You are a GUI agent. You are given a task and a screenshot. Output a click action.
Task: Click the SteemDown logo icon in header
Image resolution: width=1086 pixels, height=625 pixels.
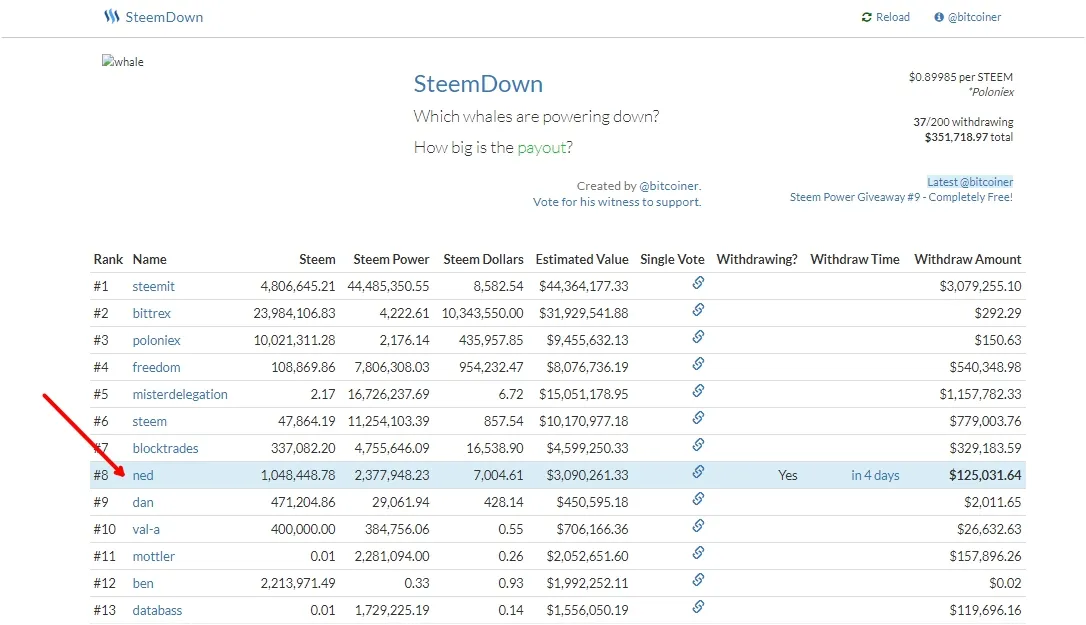[112, 17]
